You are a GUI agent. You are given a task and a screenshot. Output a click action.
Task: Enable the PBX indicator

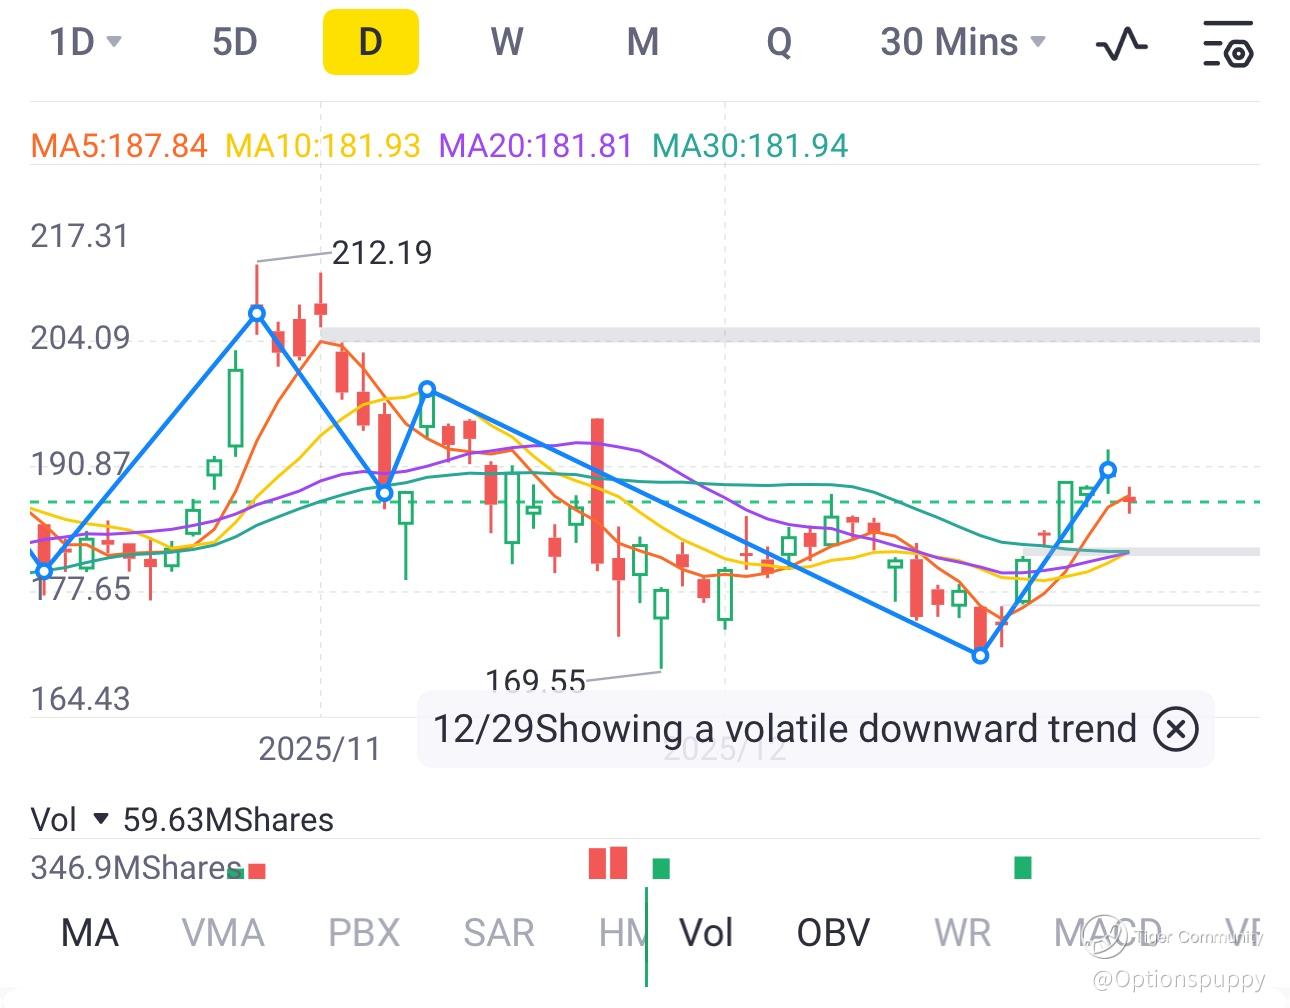point(364,933)
